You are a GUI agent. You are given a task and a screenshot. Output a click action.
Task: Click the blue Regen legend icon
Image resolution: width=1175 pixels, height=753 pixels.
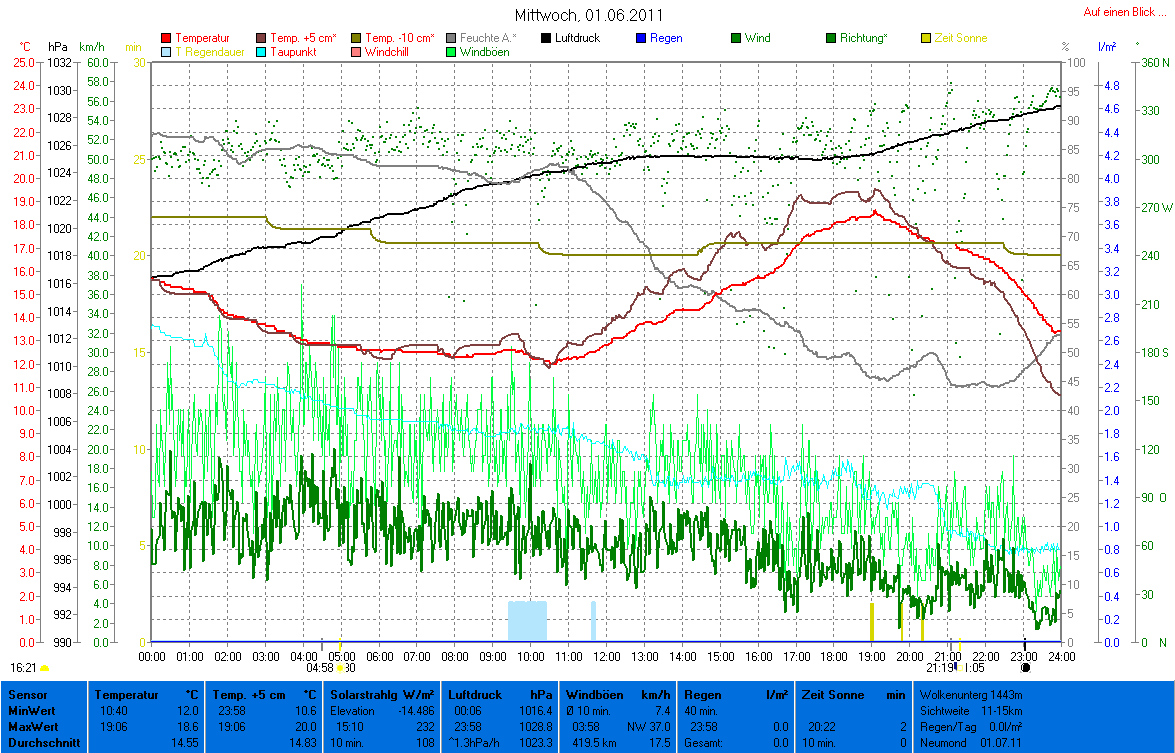point(641,38)
